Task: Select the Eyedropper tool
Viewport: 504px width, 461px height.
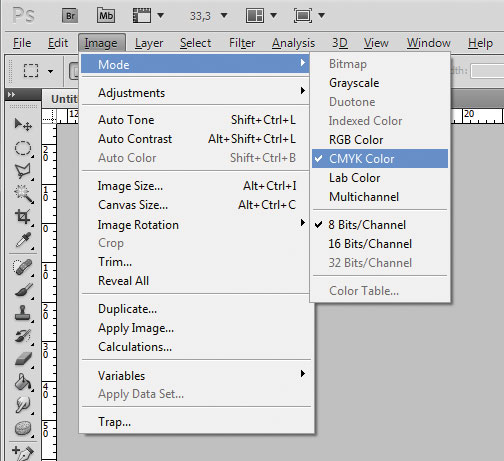Action: [x=23, y=240]
